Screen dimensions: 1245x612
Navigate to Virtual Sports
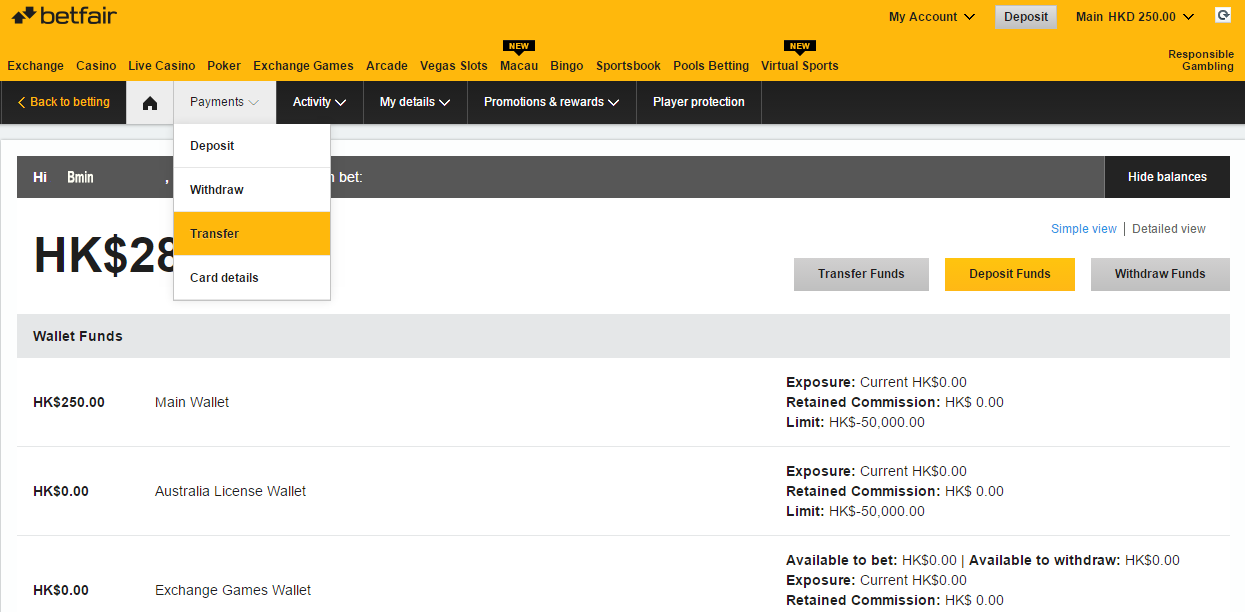point(800,66)
